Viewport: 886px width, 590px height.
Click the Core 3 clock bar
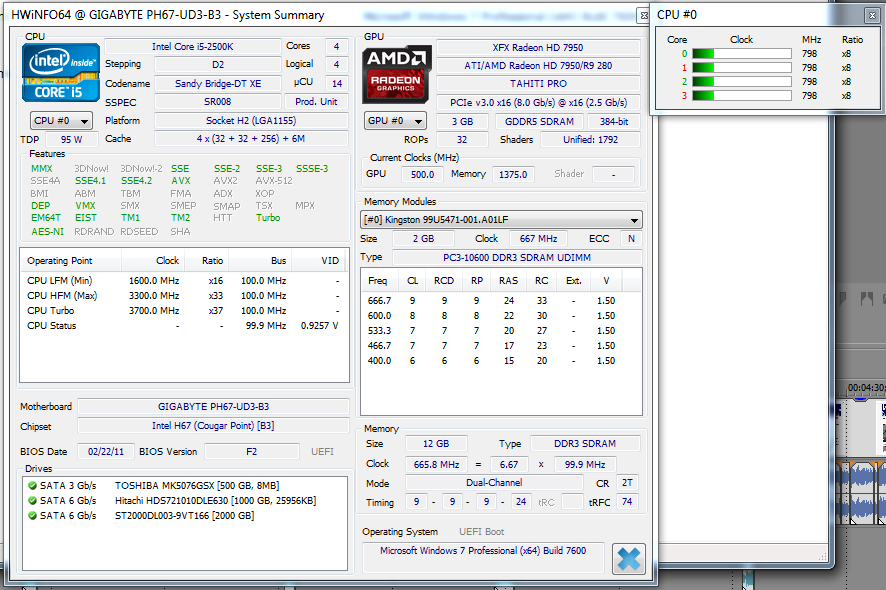coord(741,96)
